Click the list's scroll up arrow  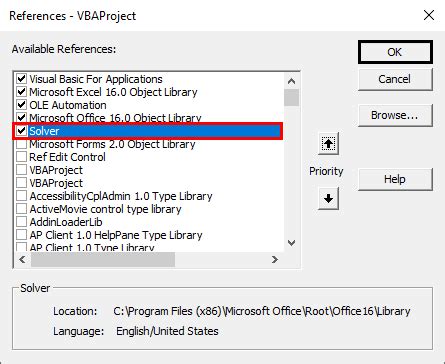pos(292,81)
